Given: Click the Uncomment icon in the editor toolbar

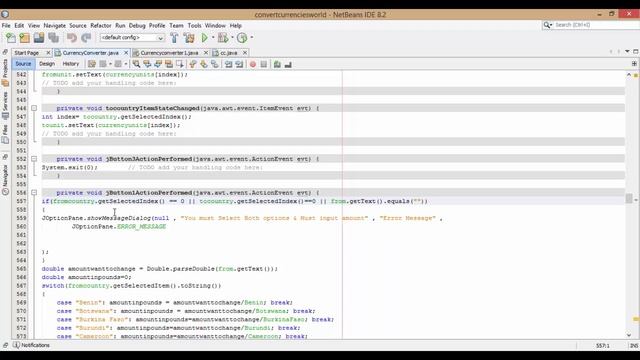Looking at the screenshot, I should [288, 64].
